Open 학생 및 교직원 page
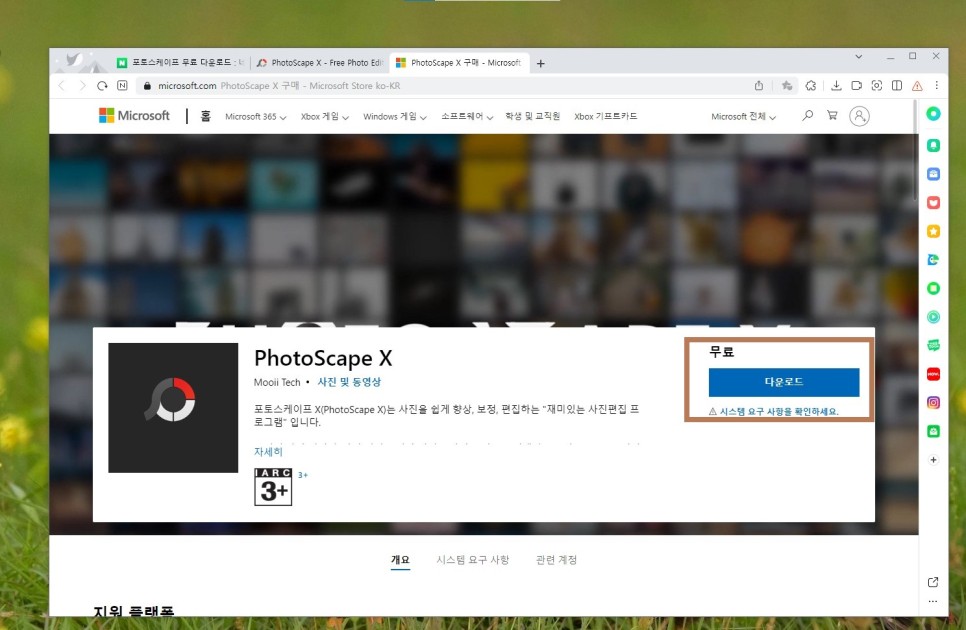 (532, 116)
